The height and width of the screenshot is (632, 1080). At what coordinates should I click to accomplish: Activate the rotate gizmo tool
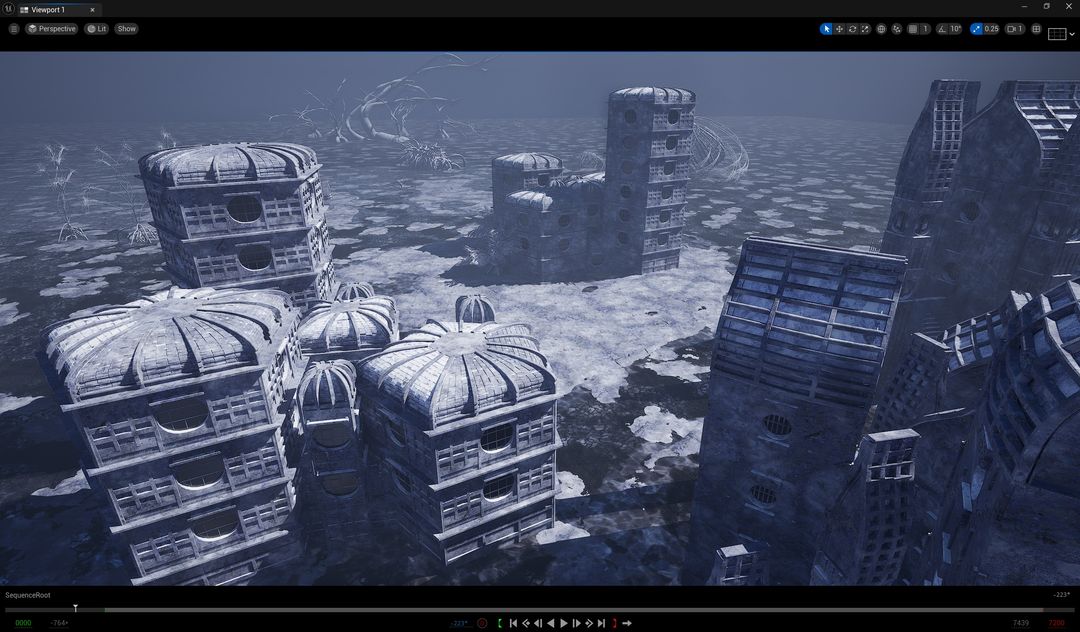coord(852,29)
